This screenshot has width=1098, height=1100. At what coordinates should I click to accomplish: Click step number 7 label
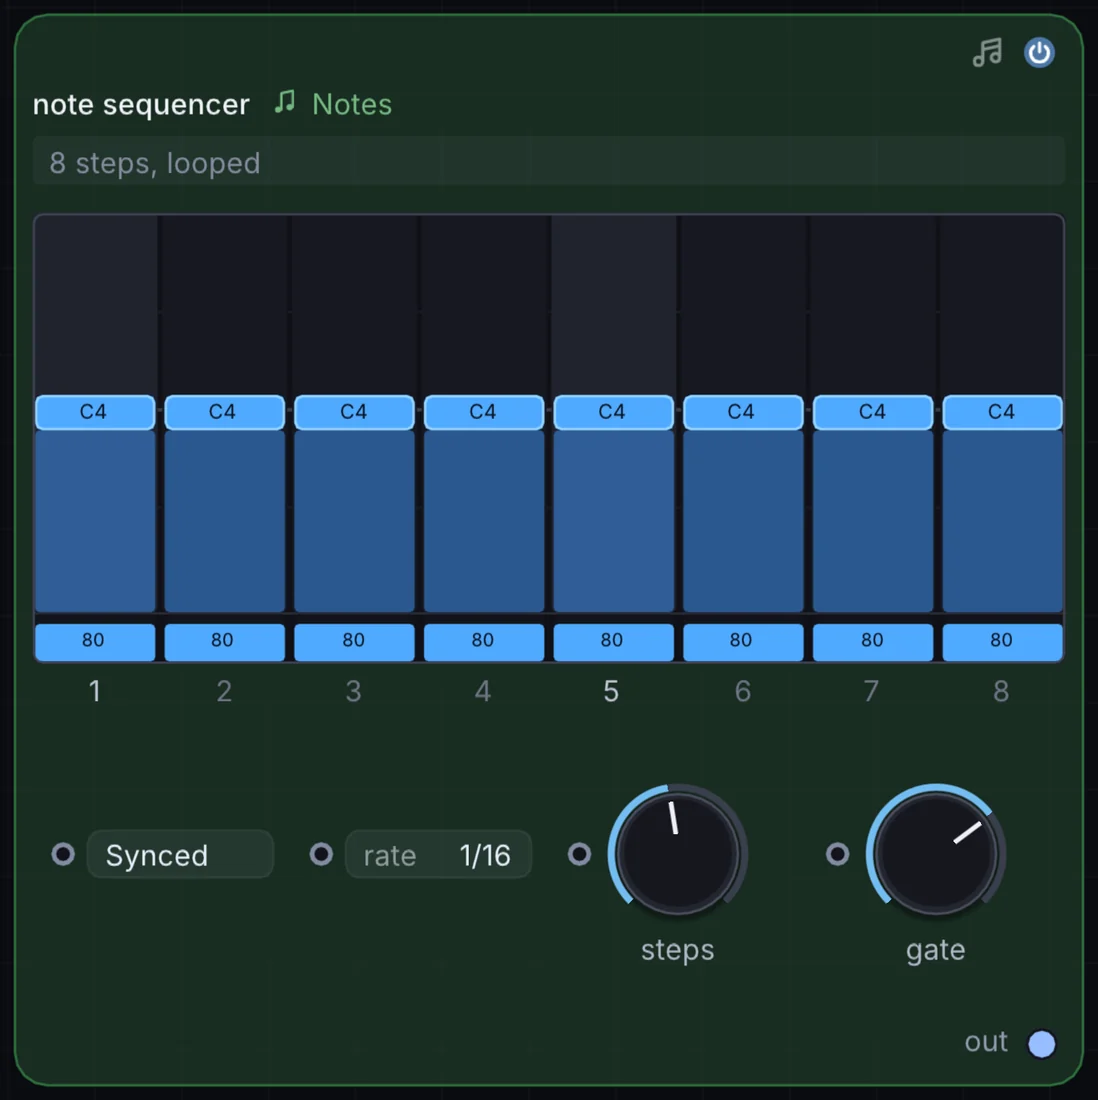pyautogui.click(x=871, y=691)
